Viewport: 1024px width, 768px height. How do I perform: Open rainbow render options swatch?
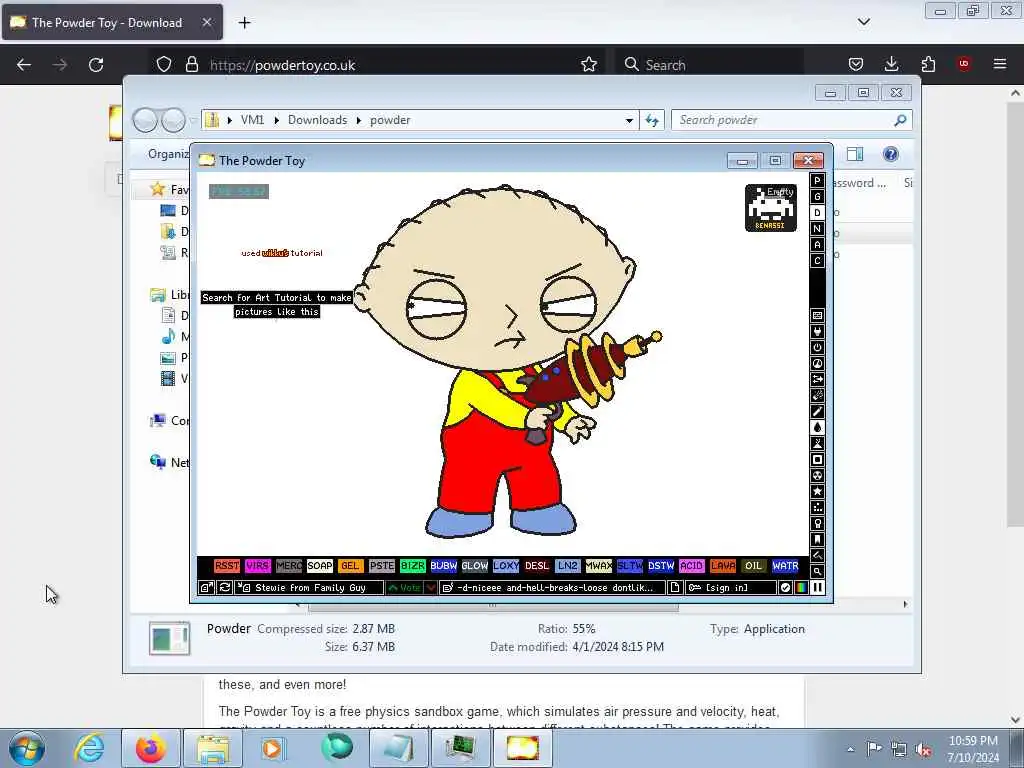[x=801, y=588]
